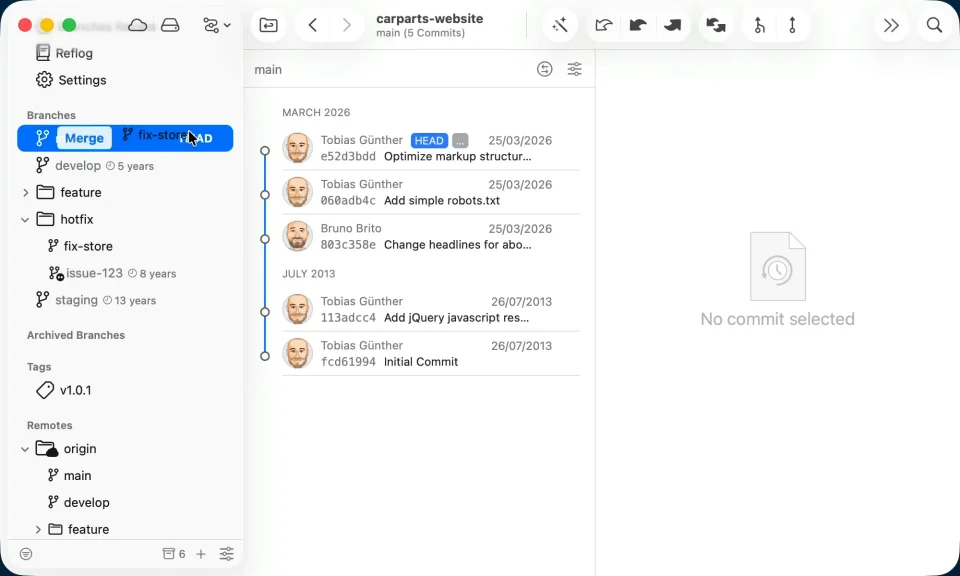Image resolution: width=960 pixels, height=576 pixels.
Task: Open repository Settings in sidebar
Action: [70, 80]
